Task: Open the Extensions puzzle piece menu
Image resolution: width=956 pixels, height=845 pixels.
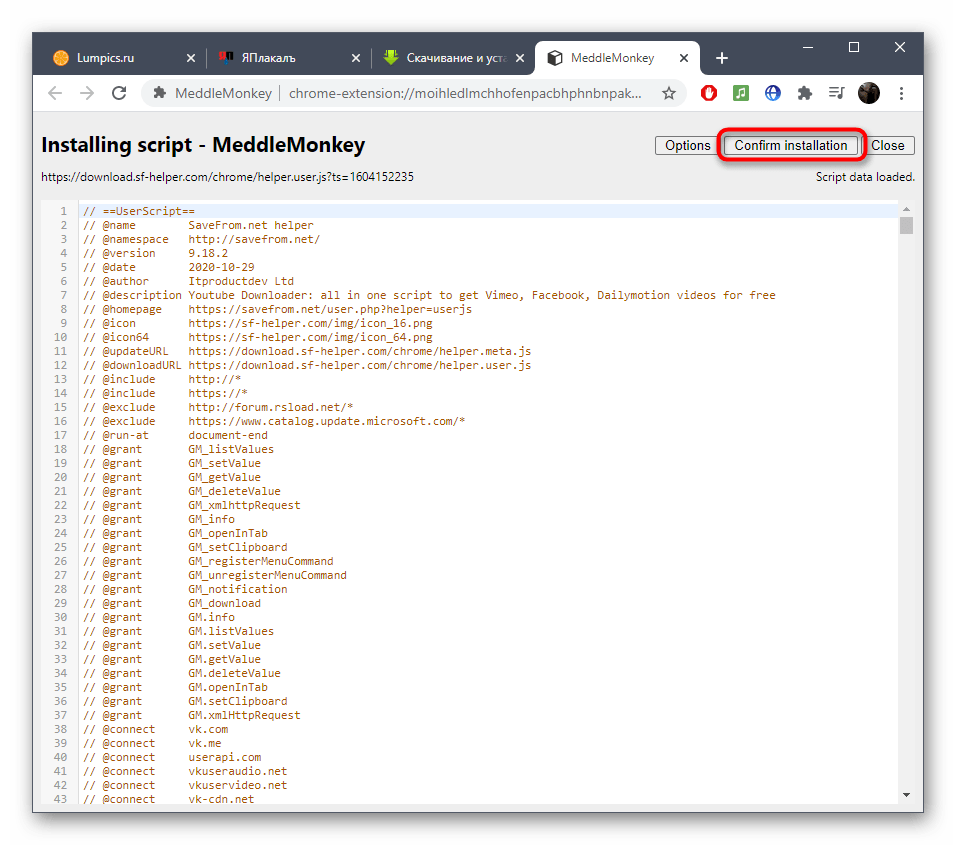Action: coord(805,93)
